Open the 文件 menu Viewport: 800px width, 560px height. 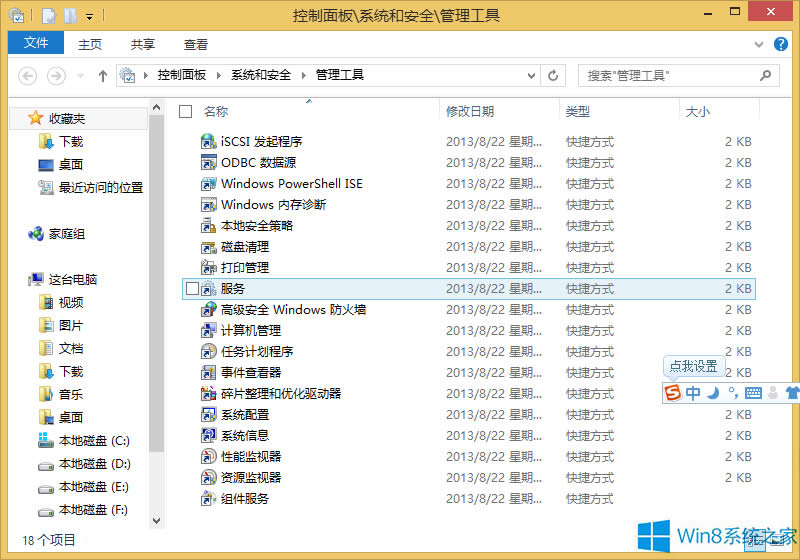tap(36, 44)
